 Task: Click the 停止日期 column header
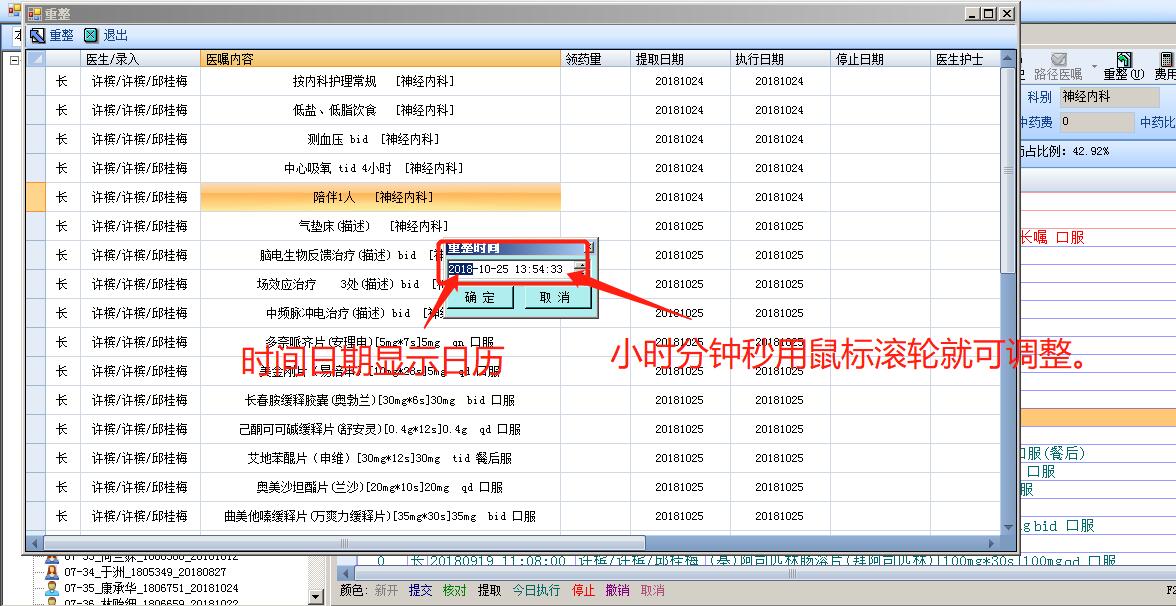click(880, 59)
